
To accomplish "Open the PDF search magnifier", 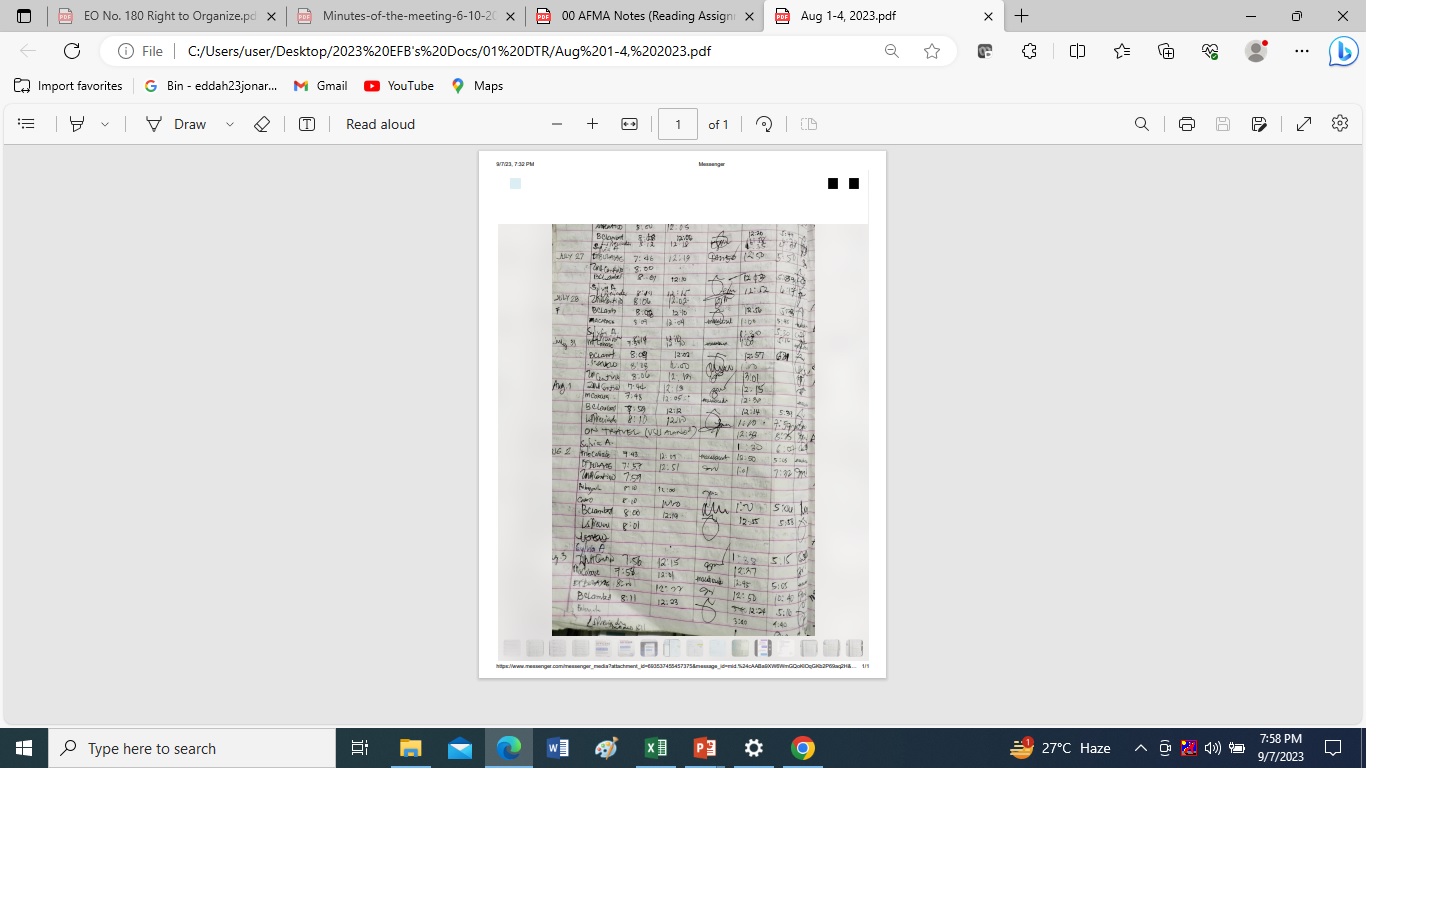I will (x=1141, y=124).
